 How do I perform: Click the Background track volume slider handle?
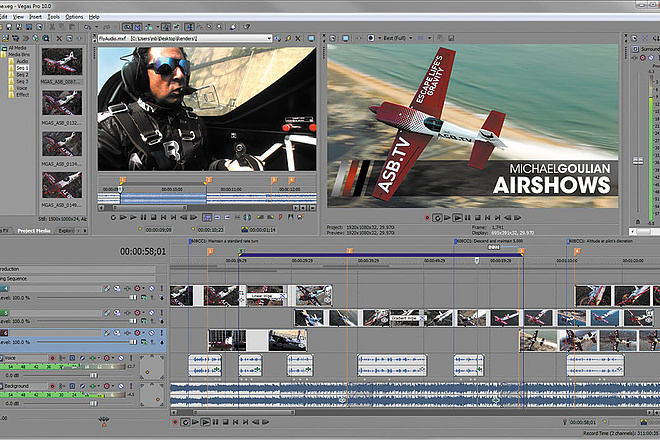tap(94, 403)
